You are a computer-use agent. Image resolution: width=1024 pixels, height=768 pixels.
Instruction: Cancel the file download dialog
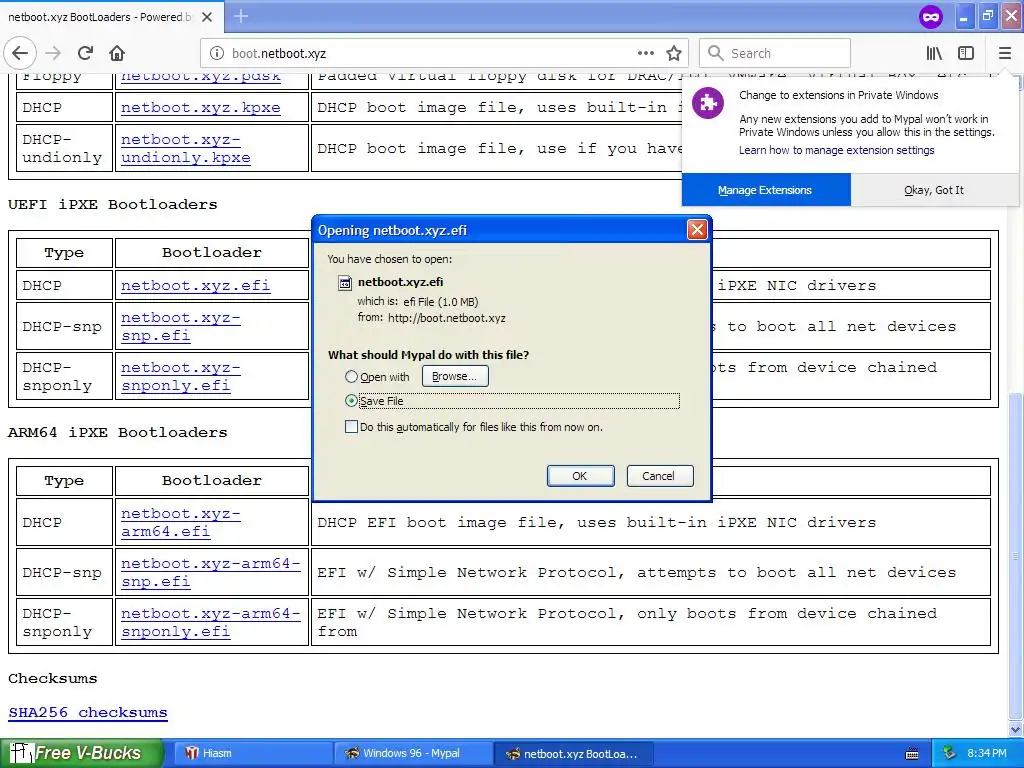(659, 476)
